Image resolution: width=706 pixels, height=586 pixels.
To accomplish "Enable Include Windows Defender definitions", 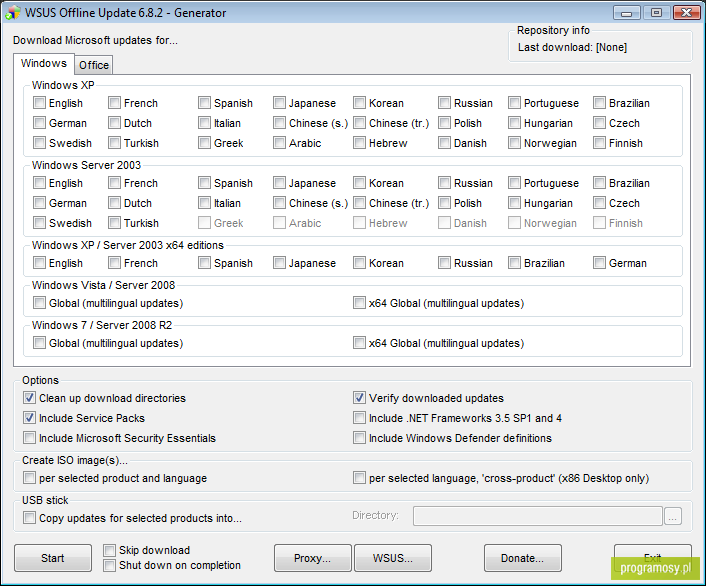I will tap(359, 438).
